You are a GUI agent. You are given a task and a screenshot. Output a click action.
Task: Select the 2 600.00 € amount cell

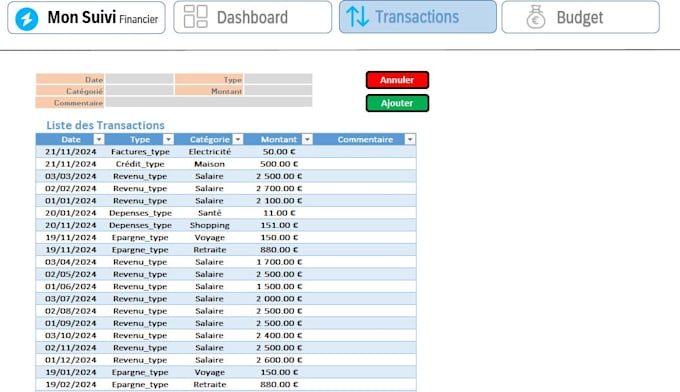pyautogui.click(x=279, y=360)
